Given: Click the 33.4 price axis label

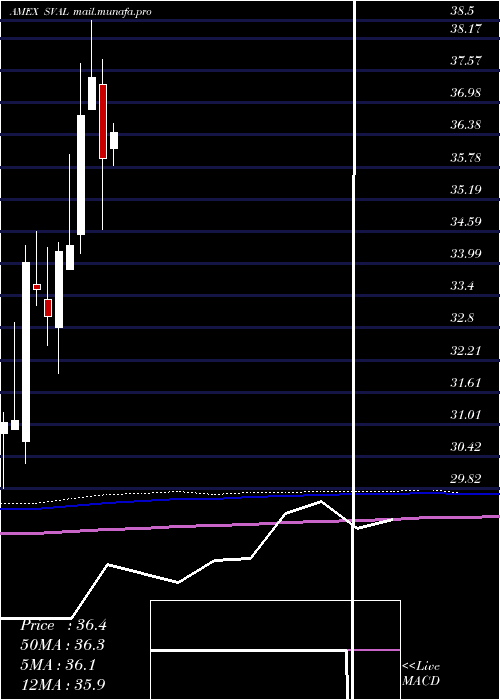Looking at the screenshot, I should pyautogui.click(x=462, y=286).
